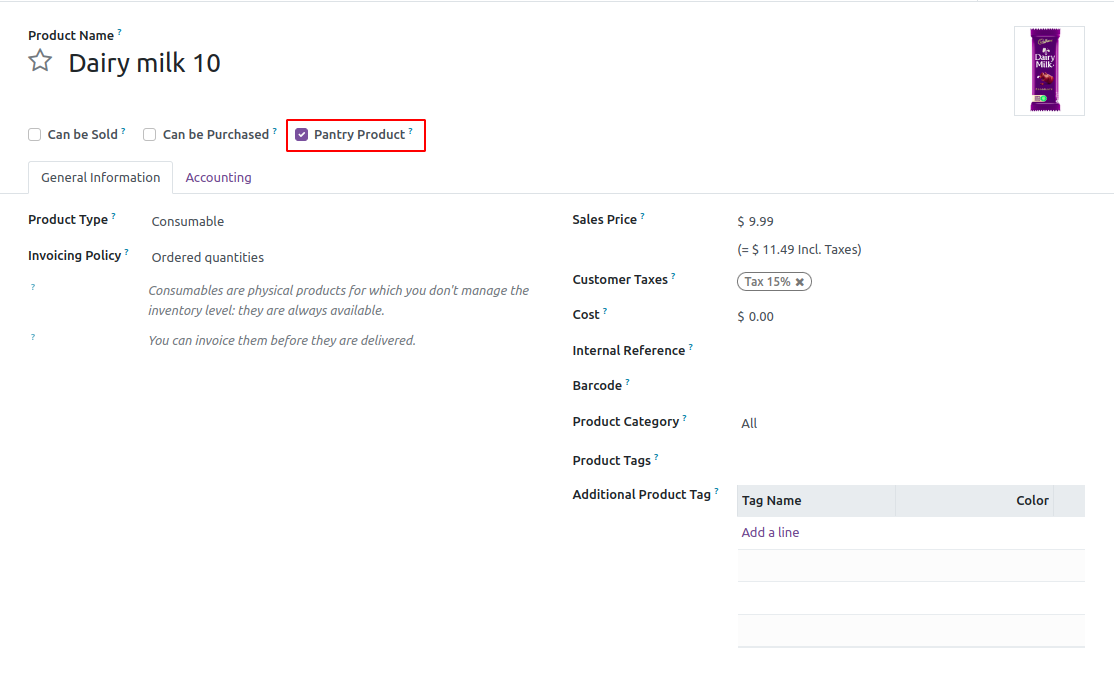Switch to the Accounting tab

[218, 178]
